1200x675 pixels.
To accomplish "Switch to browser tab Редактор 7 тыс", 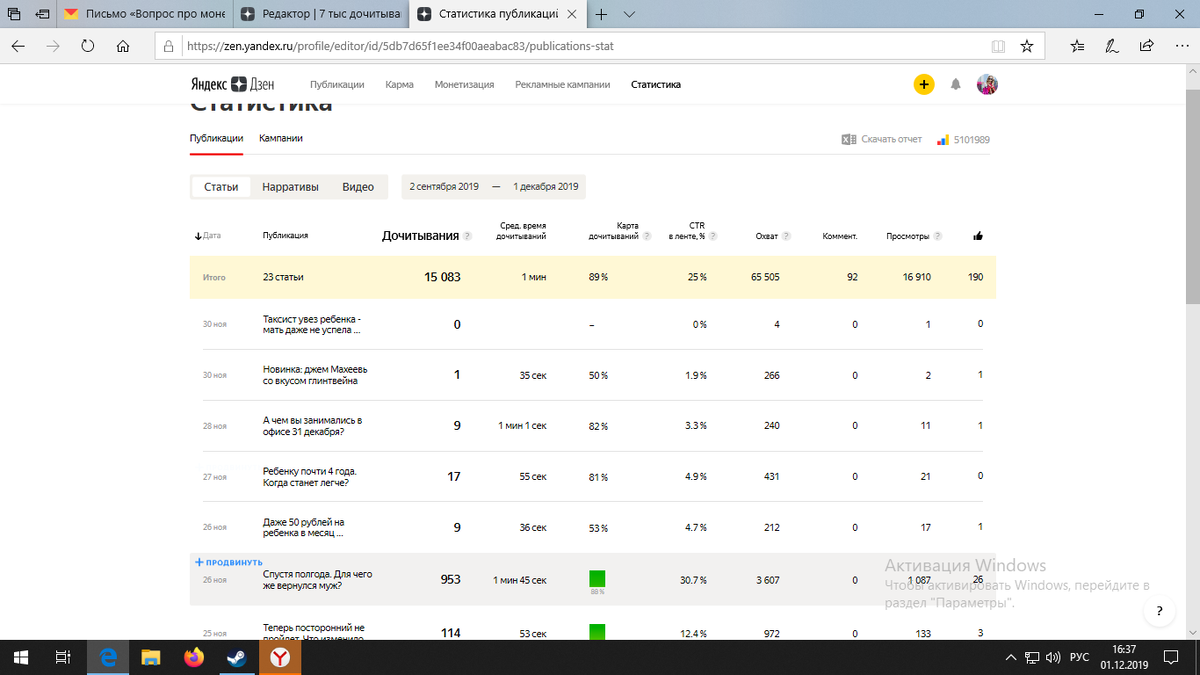I will click(323, 15).
